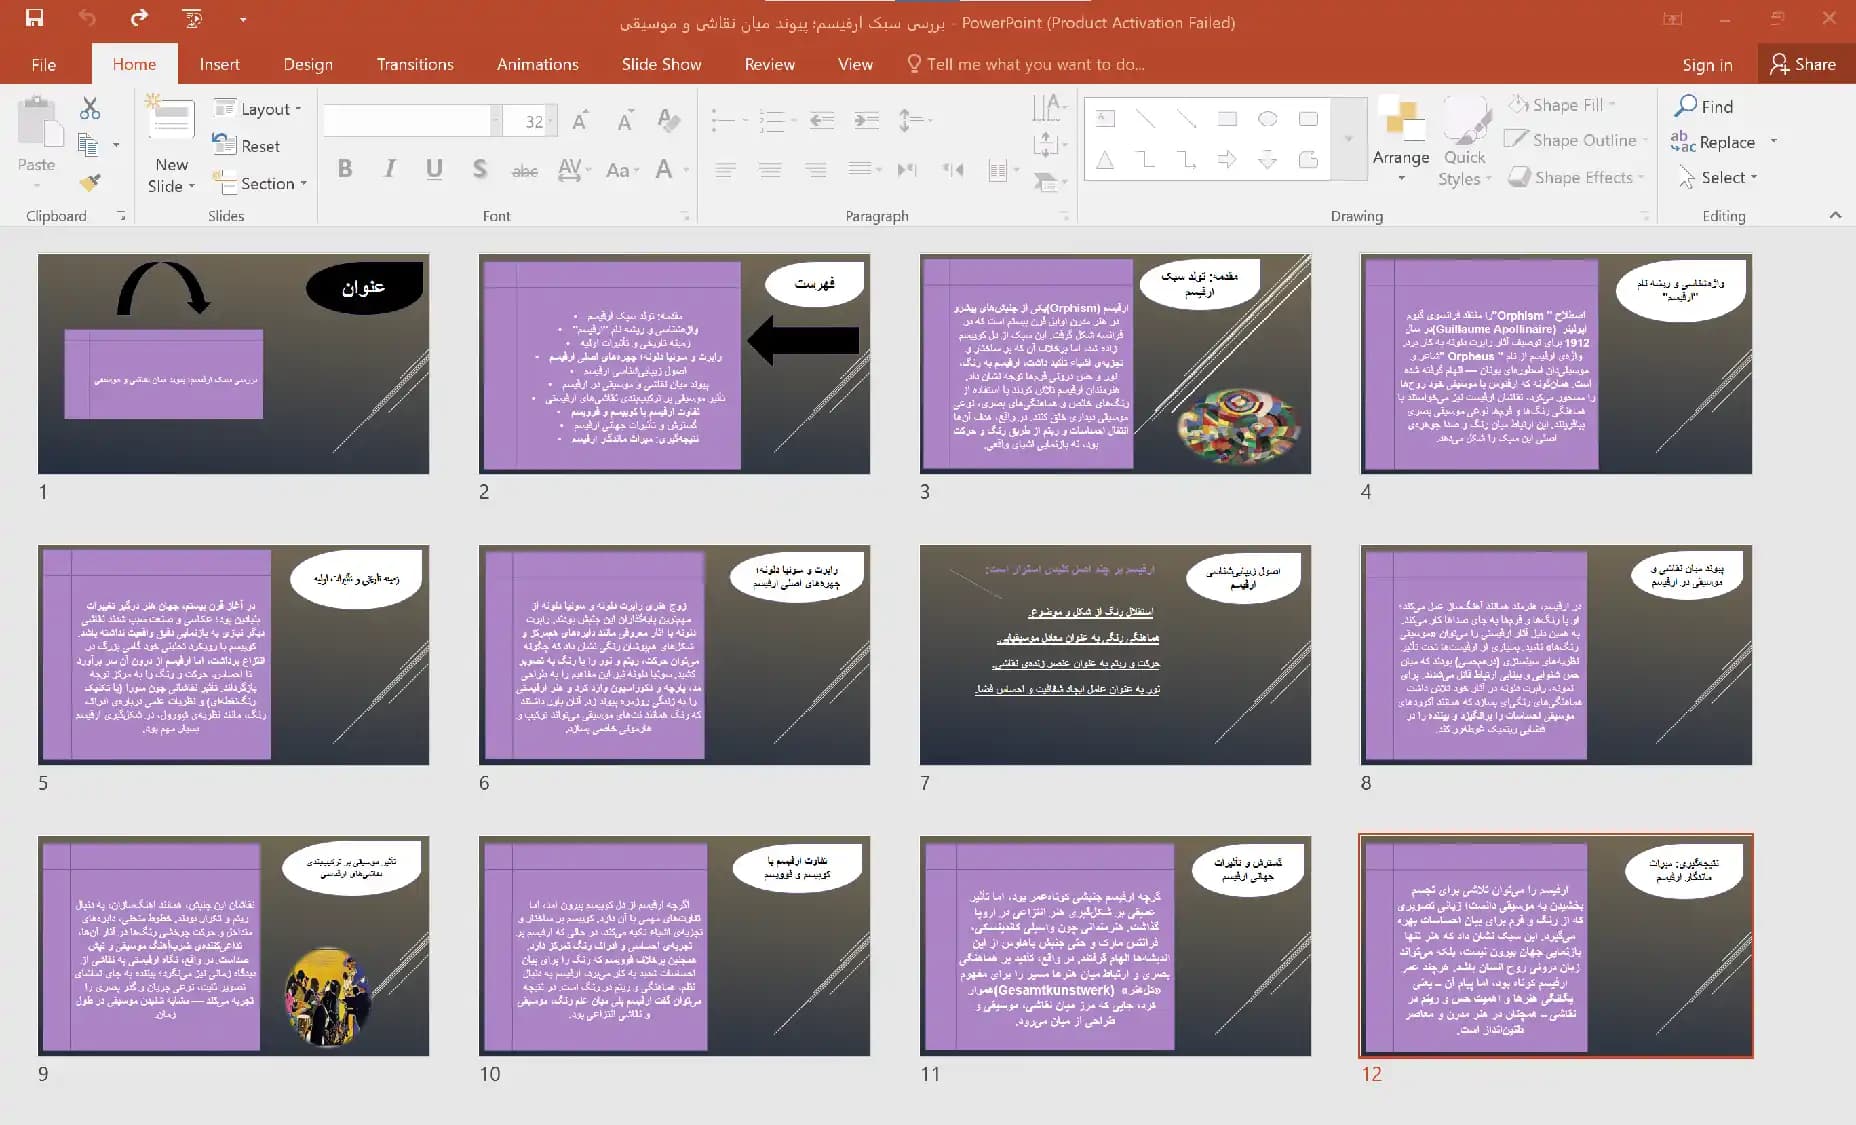The width and height of the screenshot is (1856, 1125).
Task: Click the Cut scissors icon
Action: [x=90, y=108]
